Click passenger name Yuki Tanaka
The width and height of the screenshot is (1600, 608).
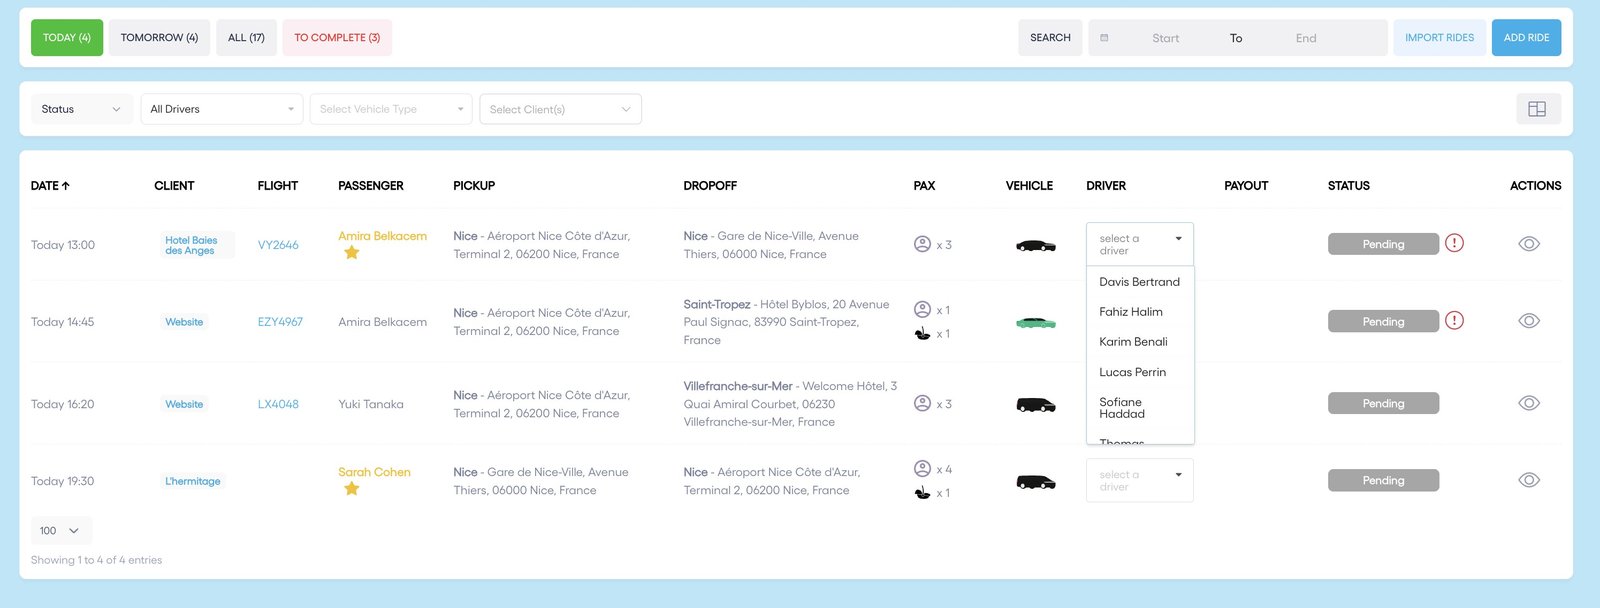coord(371,404)
